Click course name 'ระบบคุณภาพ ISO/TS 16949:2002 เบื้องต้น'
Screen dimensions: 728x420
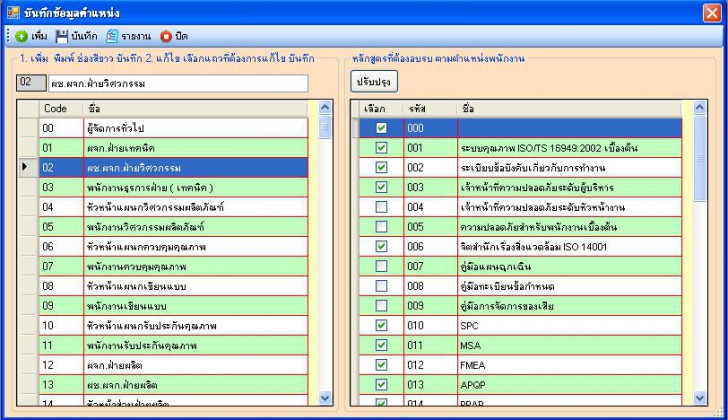coord(549,148)
